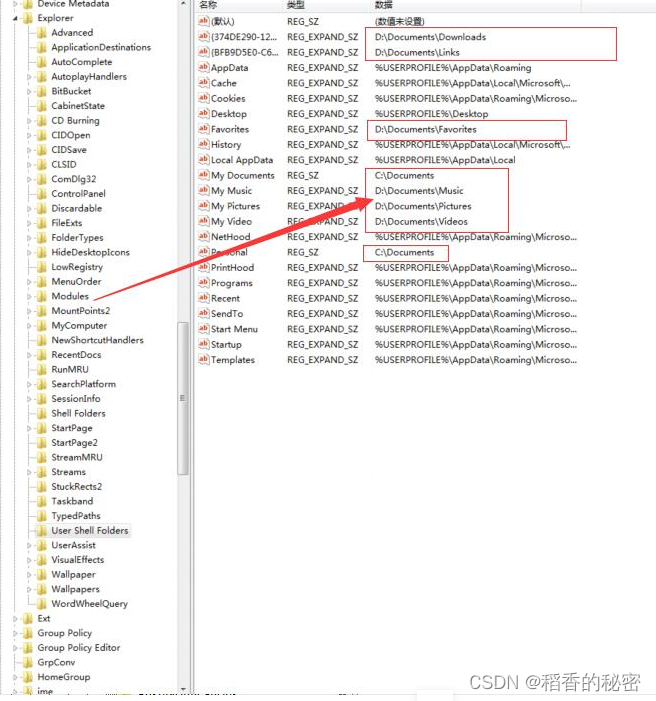The image size is (656, 701).
Task: Select the GrpConv key
Action: (56, 663)
